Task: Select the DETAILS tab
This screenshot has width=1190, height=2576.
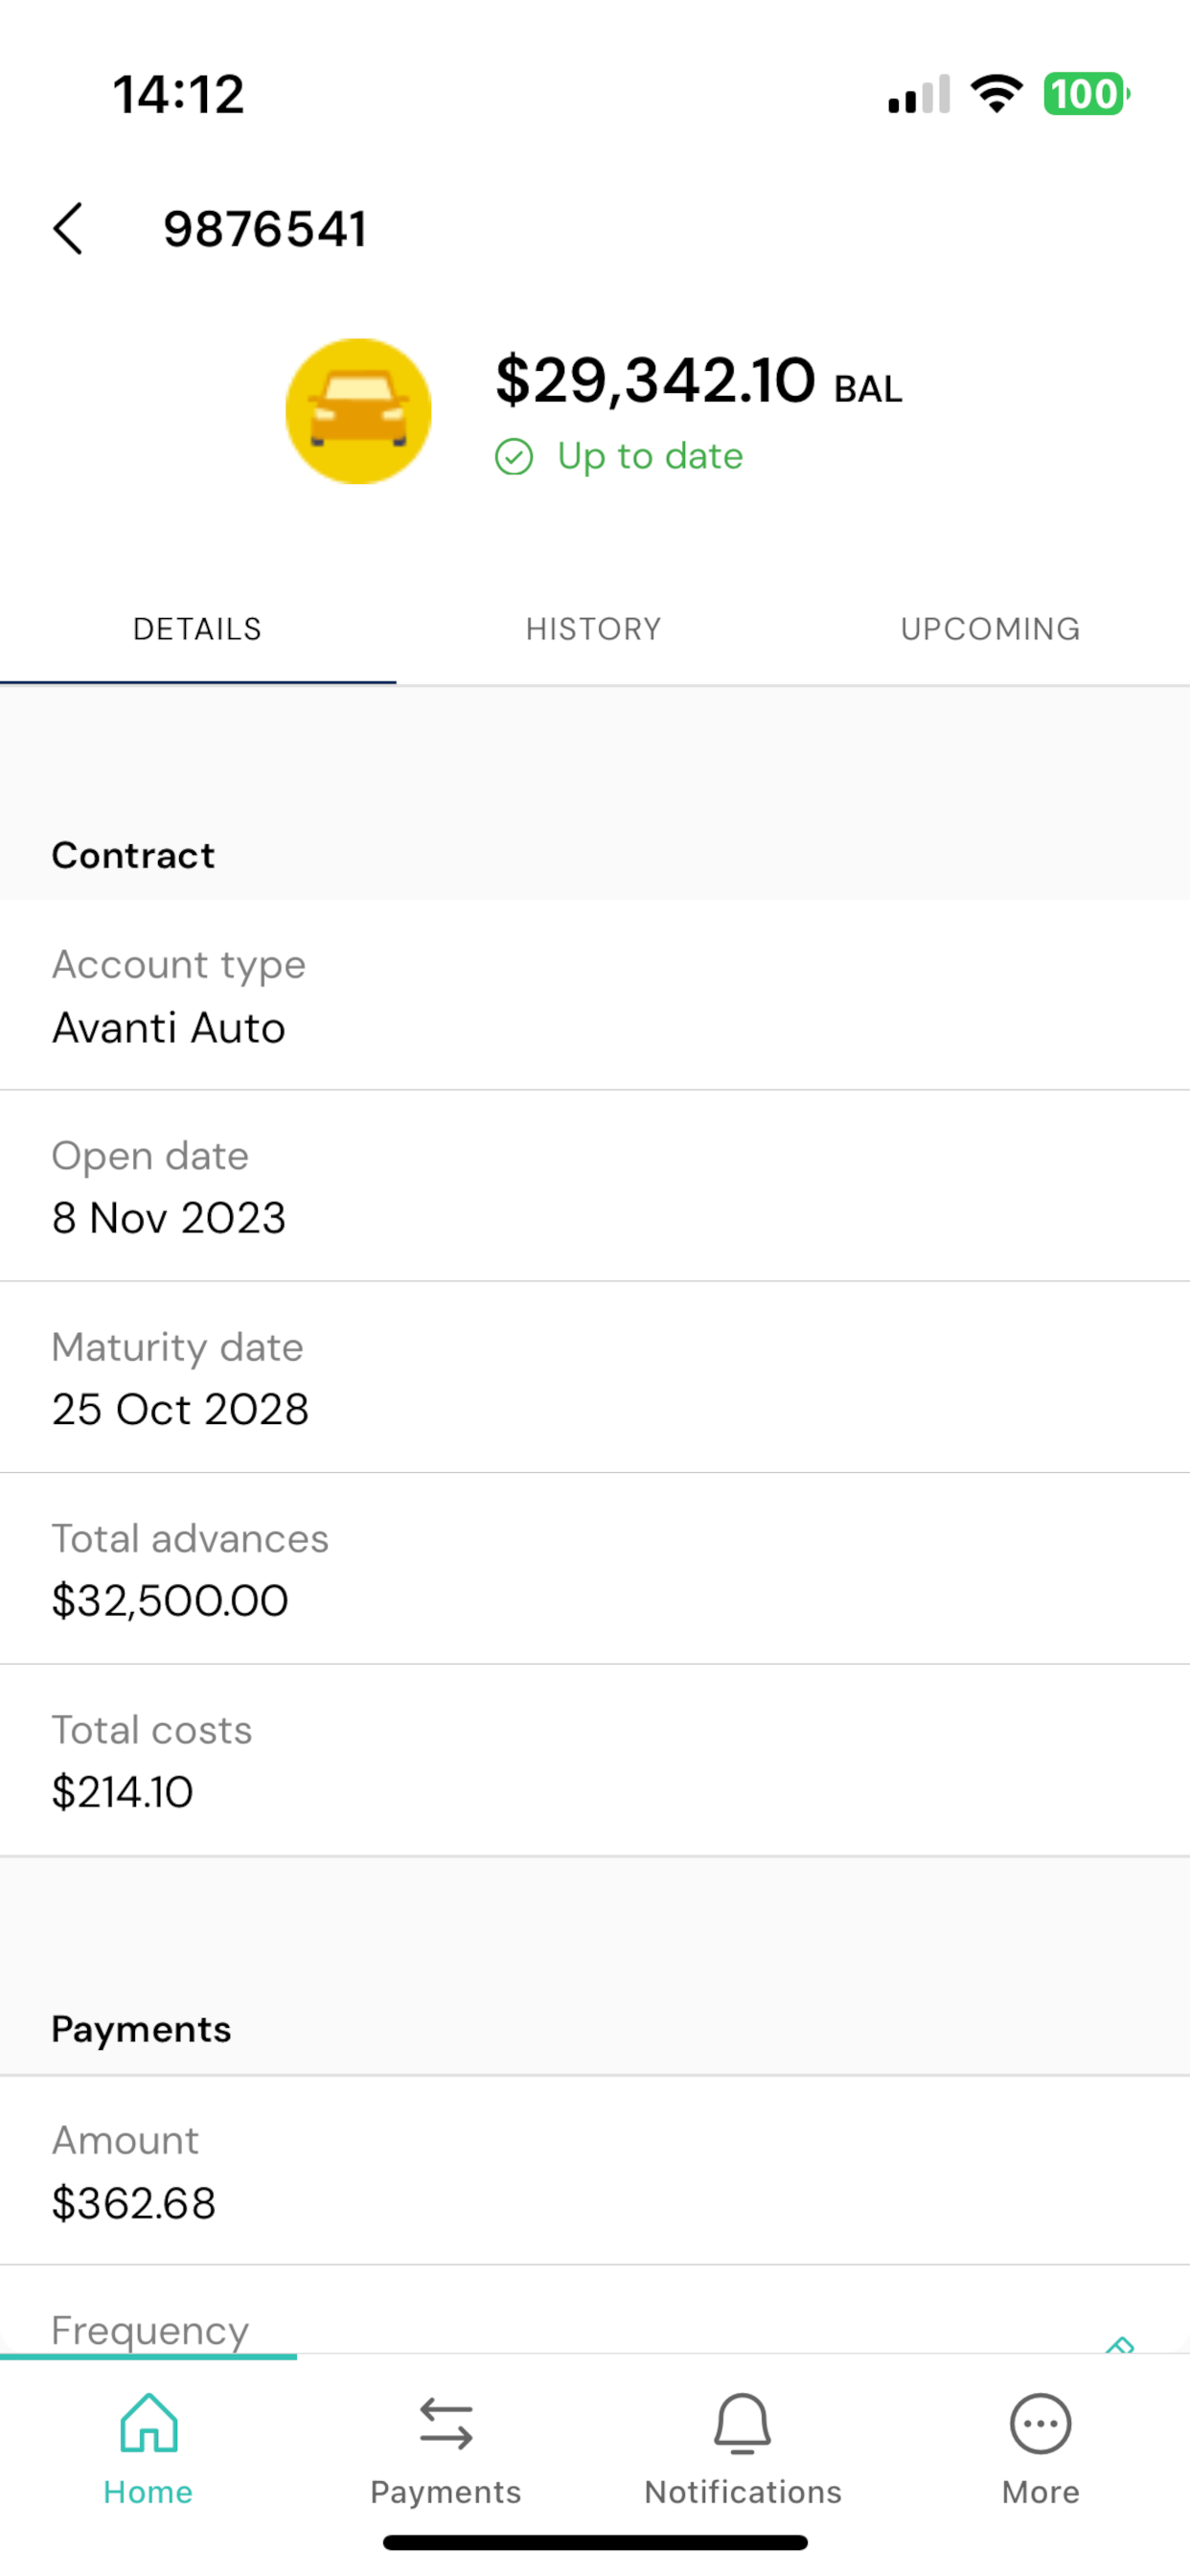Action: (x=197, y=629)
